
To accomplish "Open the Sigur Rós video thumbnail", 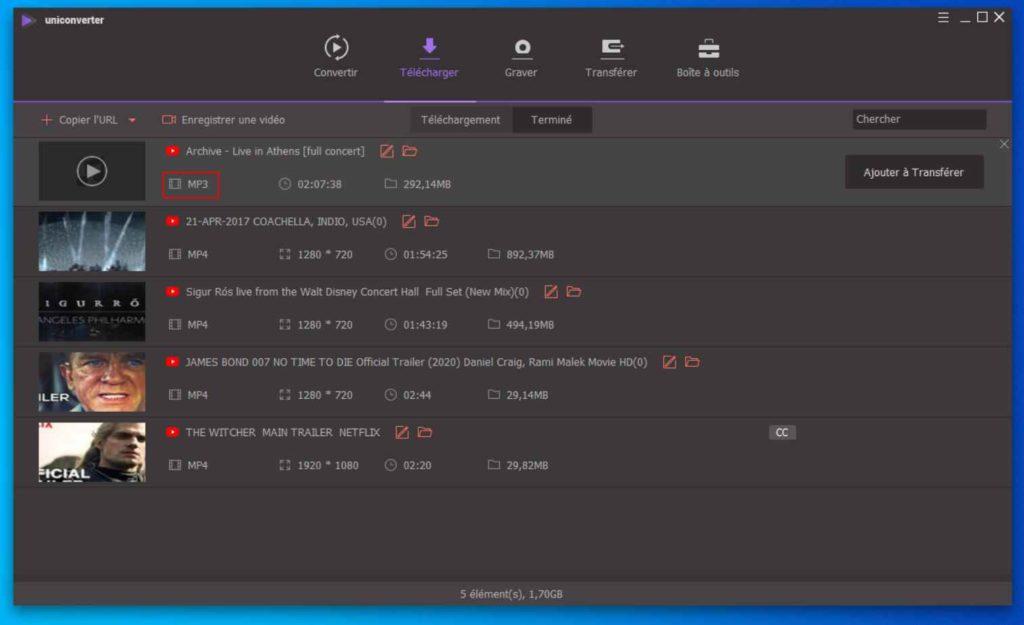I will pos(92,312).
